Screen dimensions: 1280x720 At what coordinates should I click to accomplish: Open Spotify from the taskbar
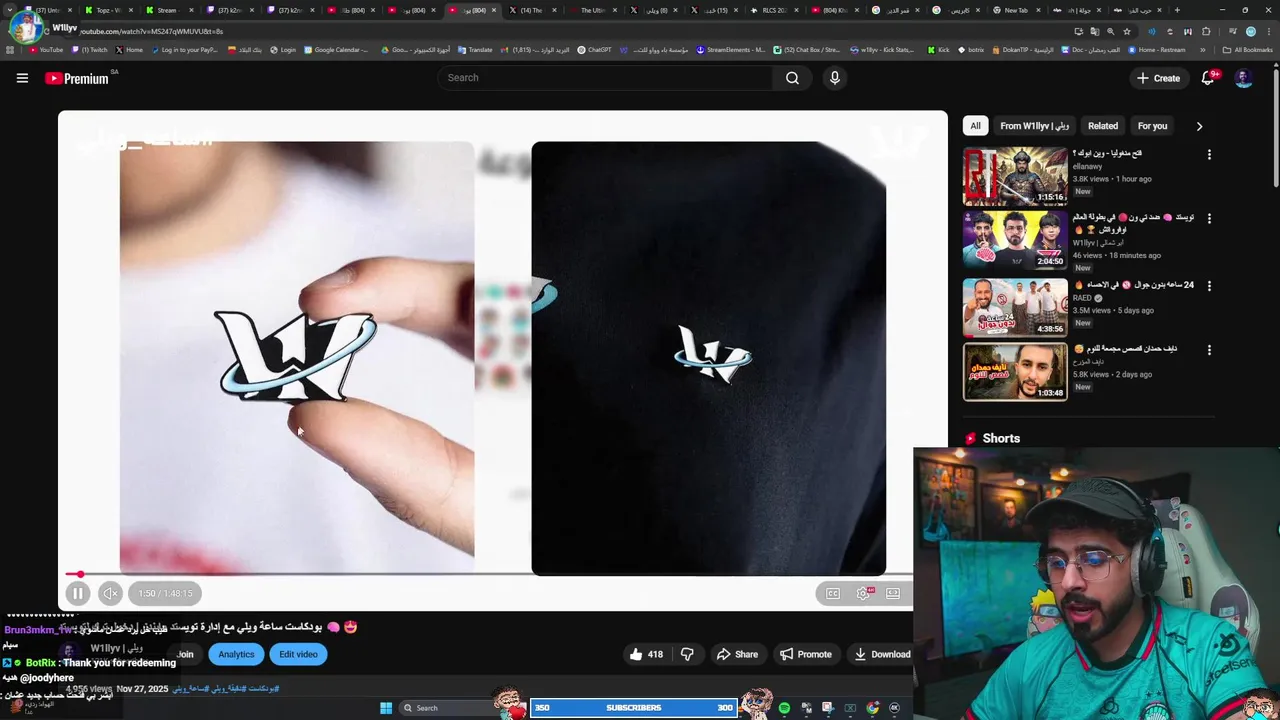(x=784, y=708)
